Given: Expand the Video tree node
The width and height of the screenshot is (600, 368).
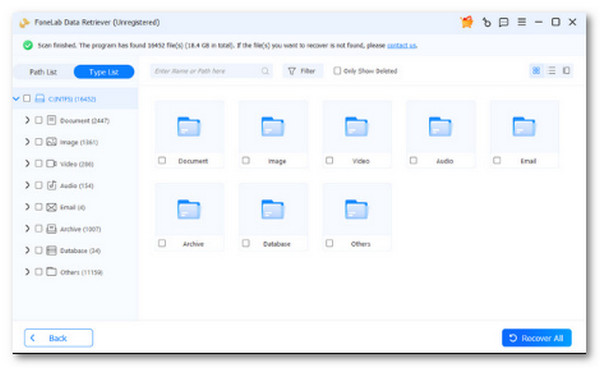Looking at the screenshot, I should (x=27, y=164).
